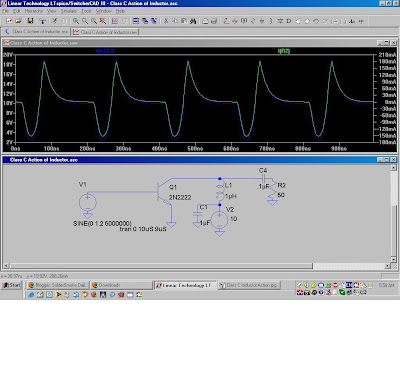The height and width of the screenshot is (375, 400).
Task: Switch to Blogger taskbar window
Action: pyautogui.click(x=58, y=285)
